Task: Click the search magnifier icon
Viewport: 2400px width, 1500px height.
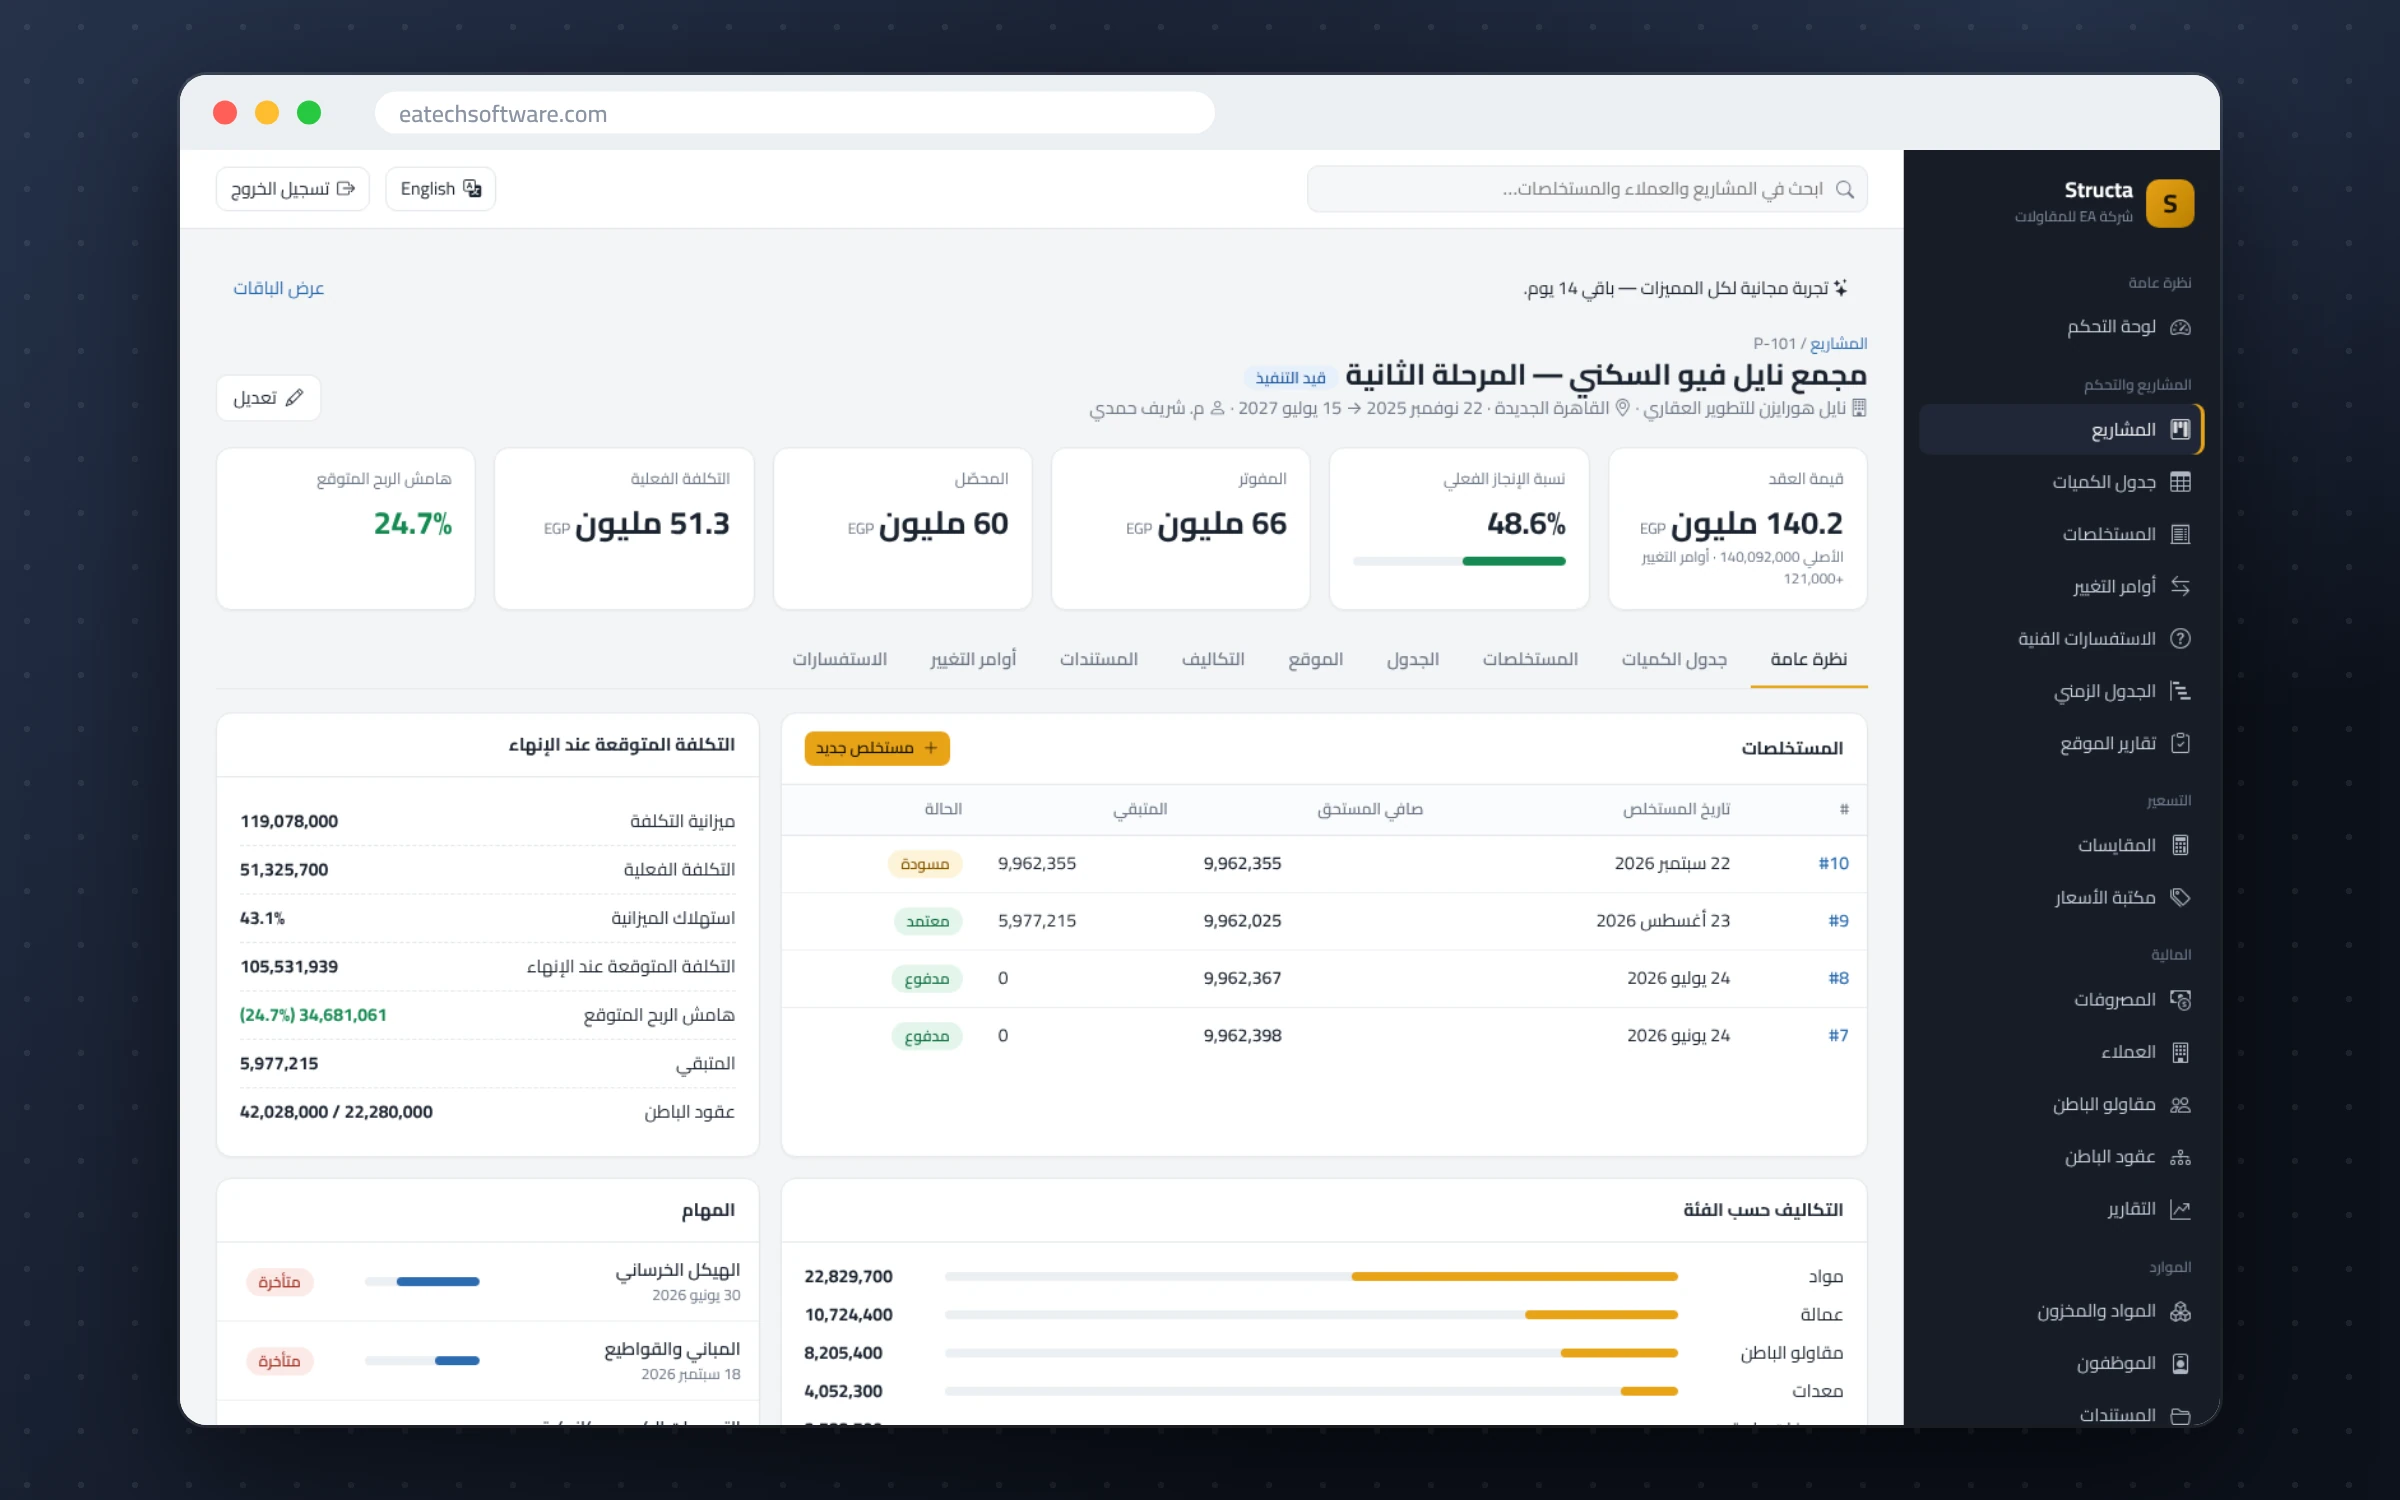Action: [1845, 189]
